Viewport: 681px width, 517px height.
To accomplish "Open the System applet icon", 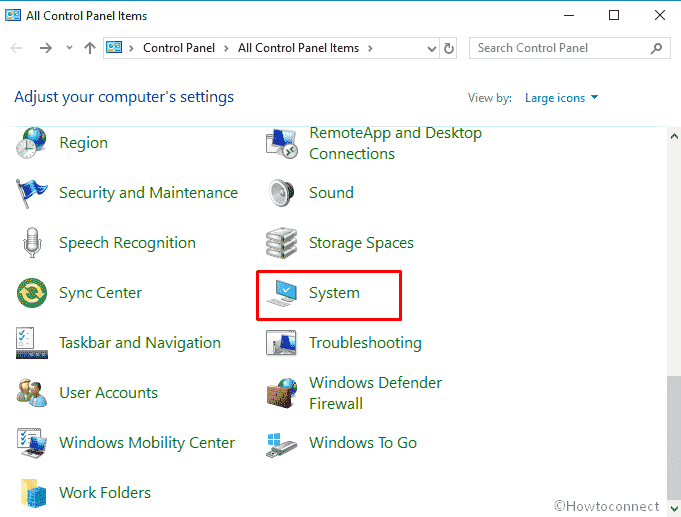I will [282, 293].
